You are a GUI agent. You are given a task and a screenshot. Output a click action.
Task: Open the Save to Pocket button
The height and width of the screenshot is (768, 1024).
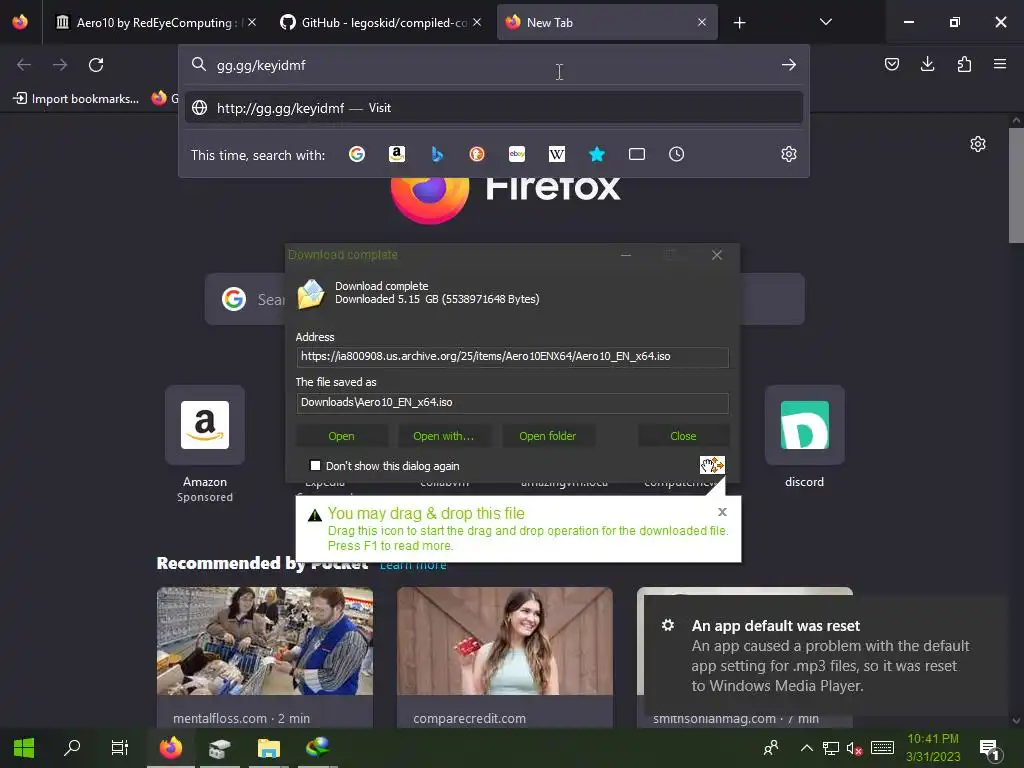tap(891, 64)
